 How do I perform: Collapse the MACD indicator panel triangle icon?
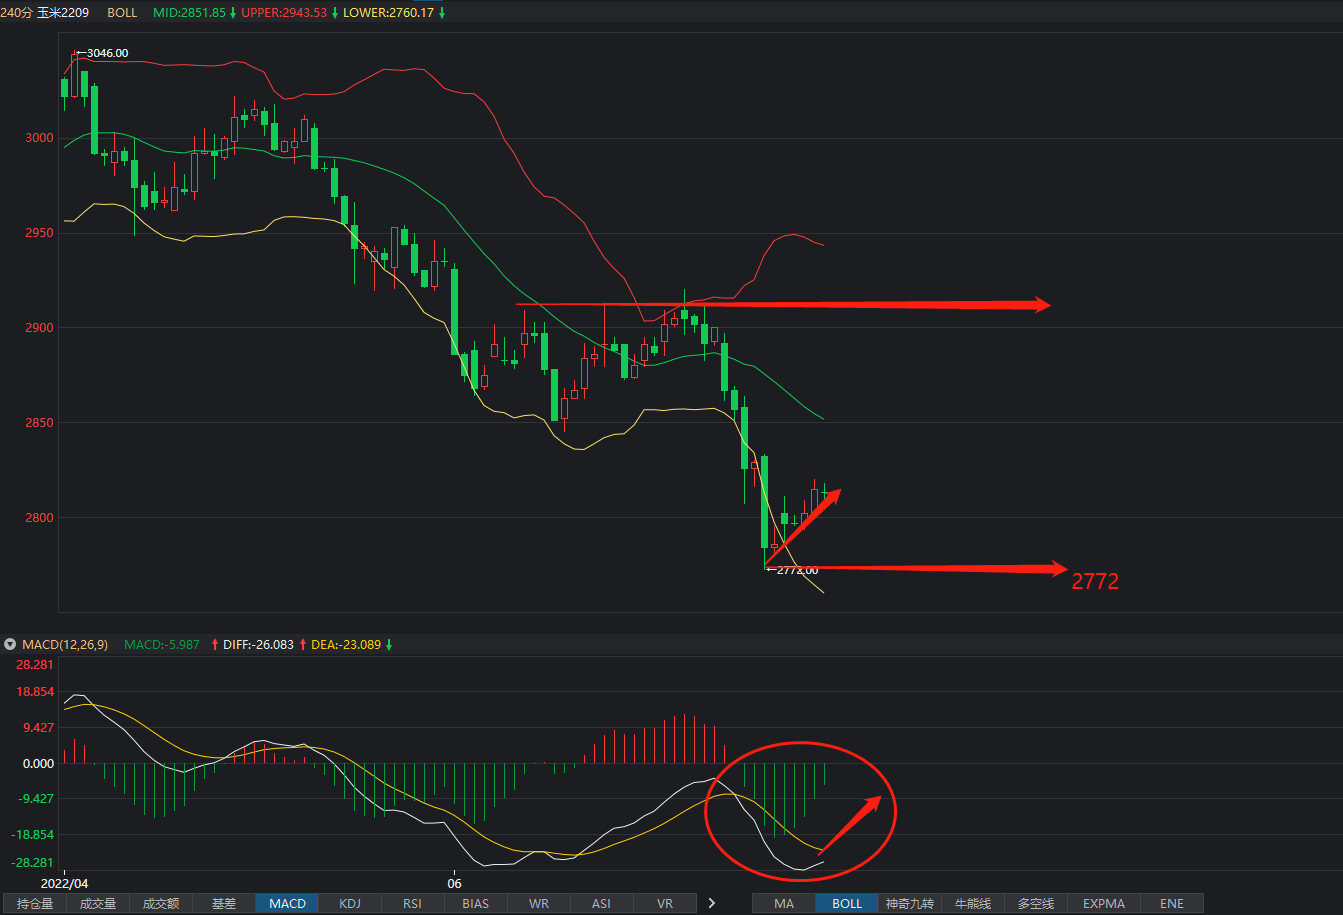click(x=11, y=645)
